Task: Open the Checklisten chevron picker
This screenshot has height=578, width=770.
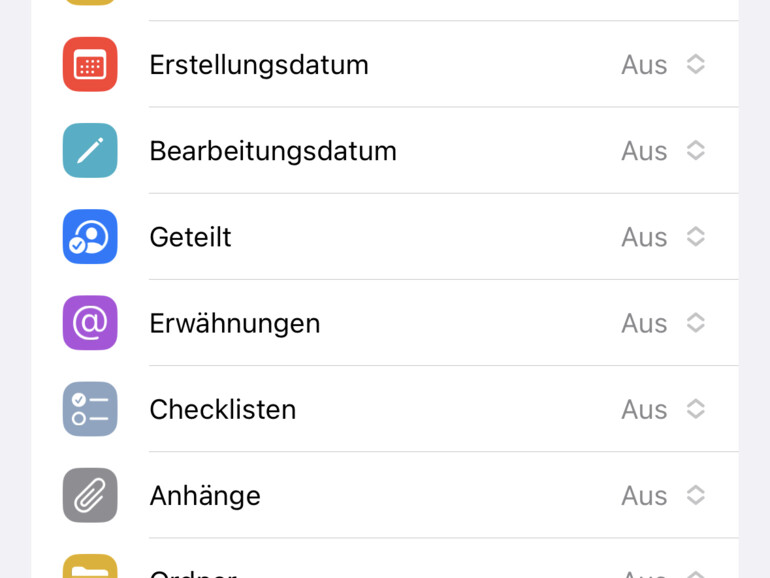Action: tap(696, 409)
